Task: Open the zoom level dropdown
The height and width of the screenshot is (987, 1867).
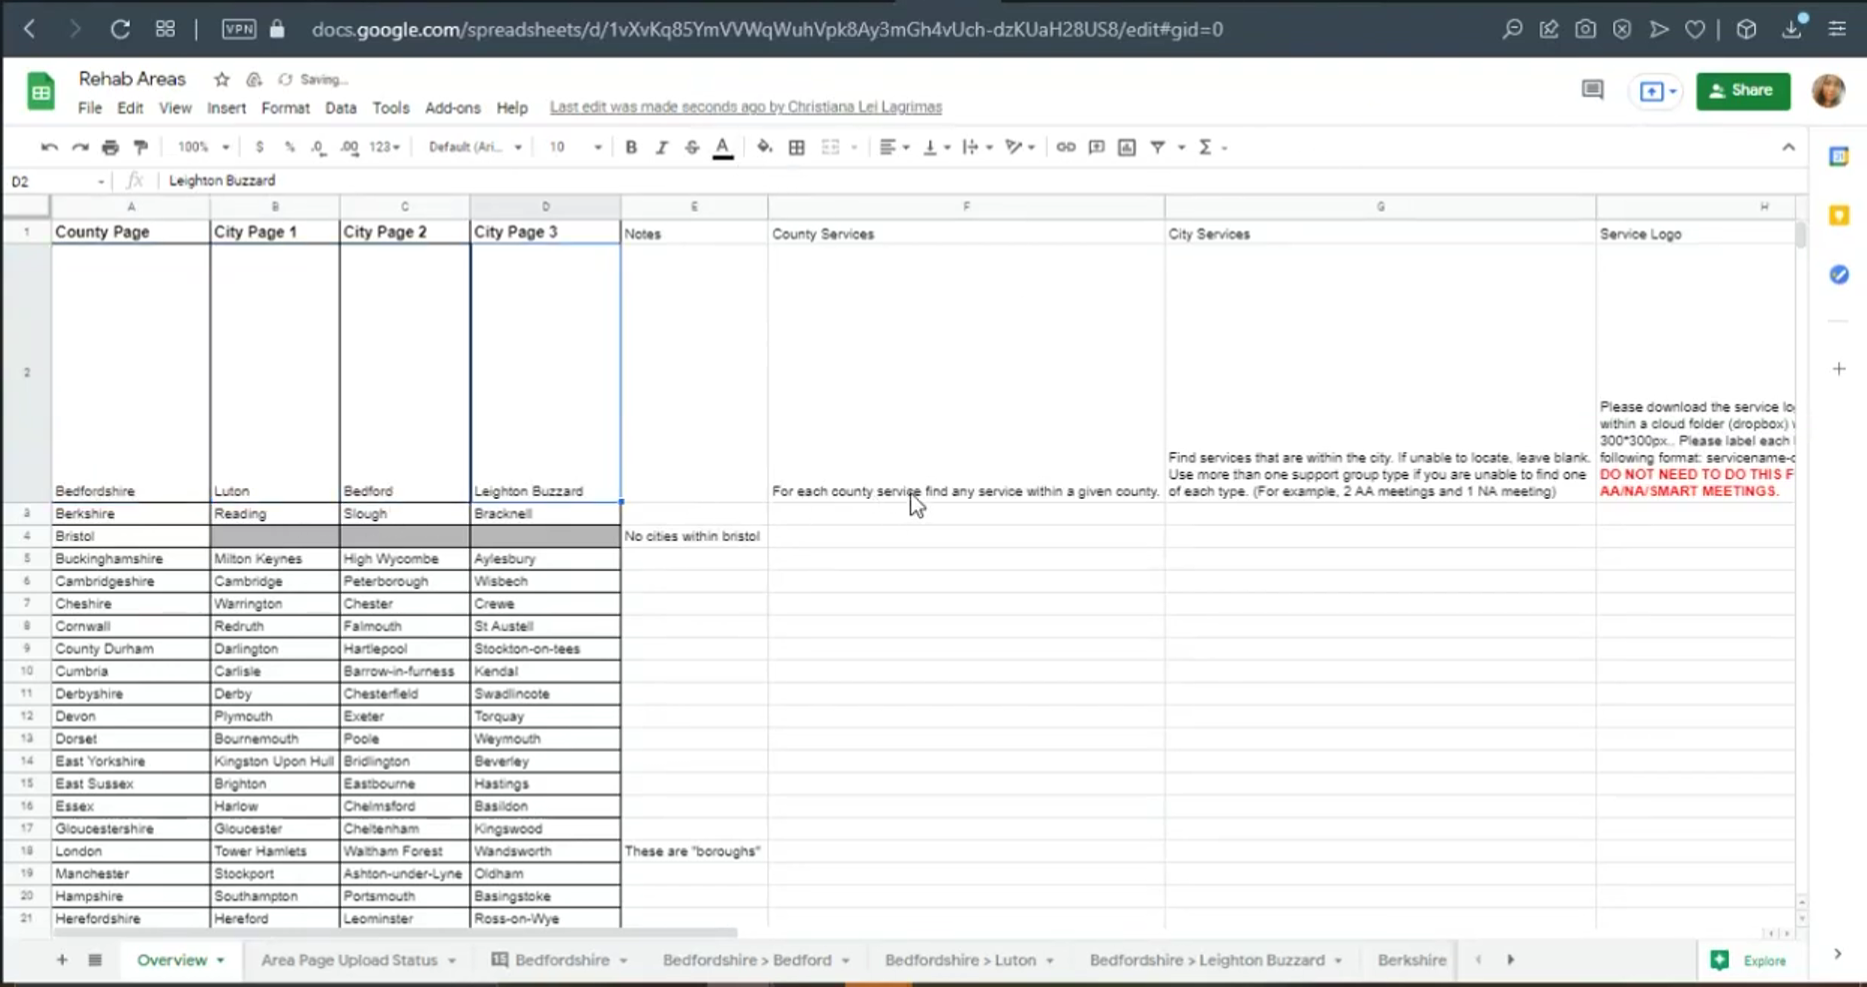Action: coord(203,147)
